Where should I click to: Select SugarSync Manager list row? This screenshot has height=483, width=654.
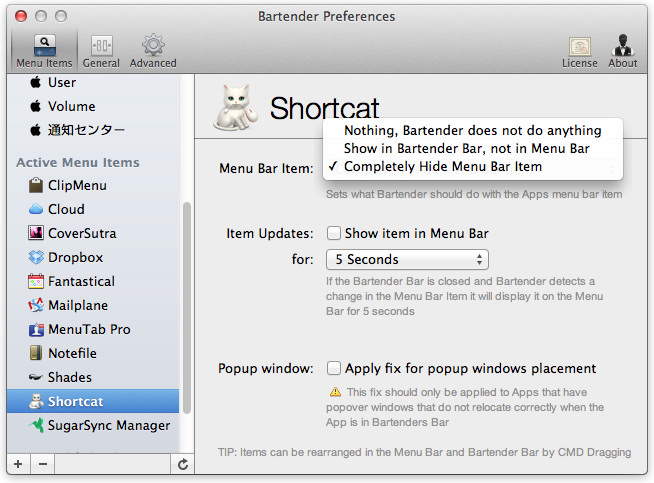pos(93,425)
